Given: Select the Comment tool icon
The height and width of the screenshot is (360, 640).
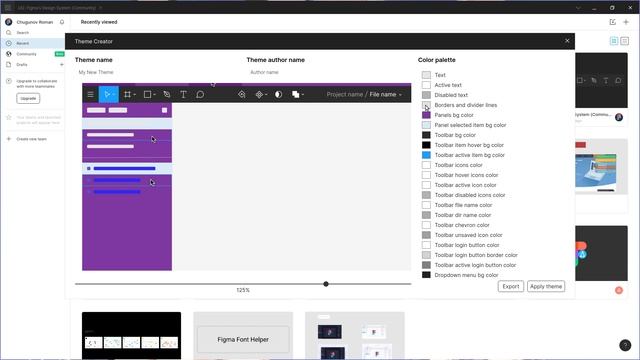Looking at the screenshot, I should point(200,95).
